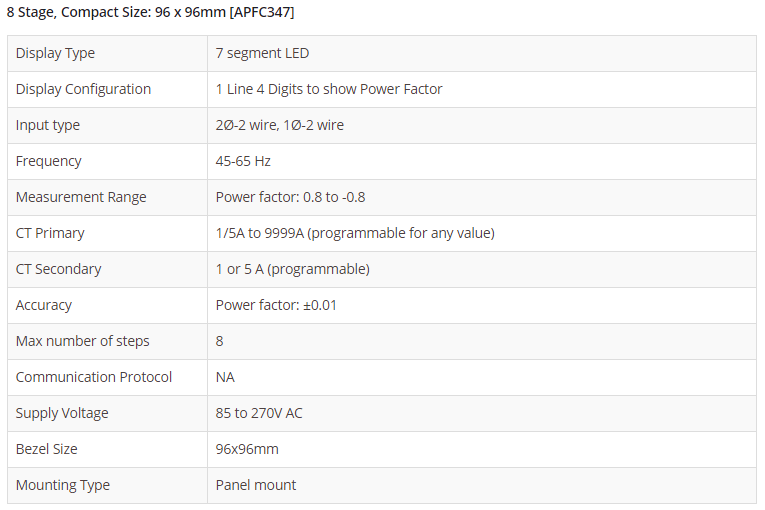Click the Input type label cell
This screenshot has height=510, width=765.
pyautogui.click(x=48, y=125)
